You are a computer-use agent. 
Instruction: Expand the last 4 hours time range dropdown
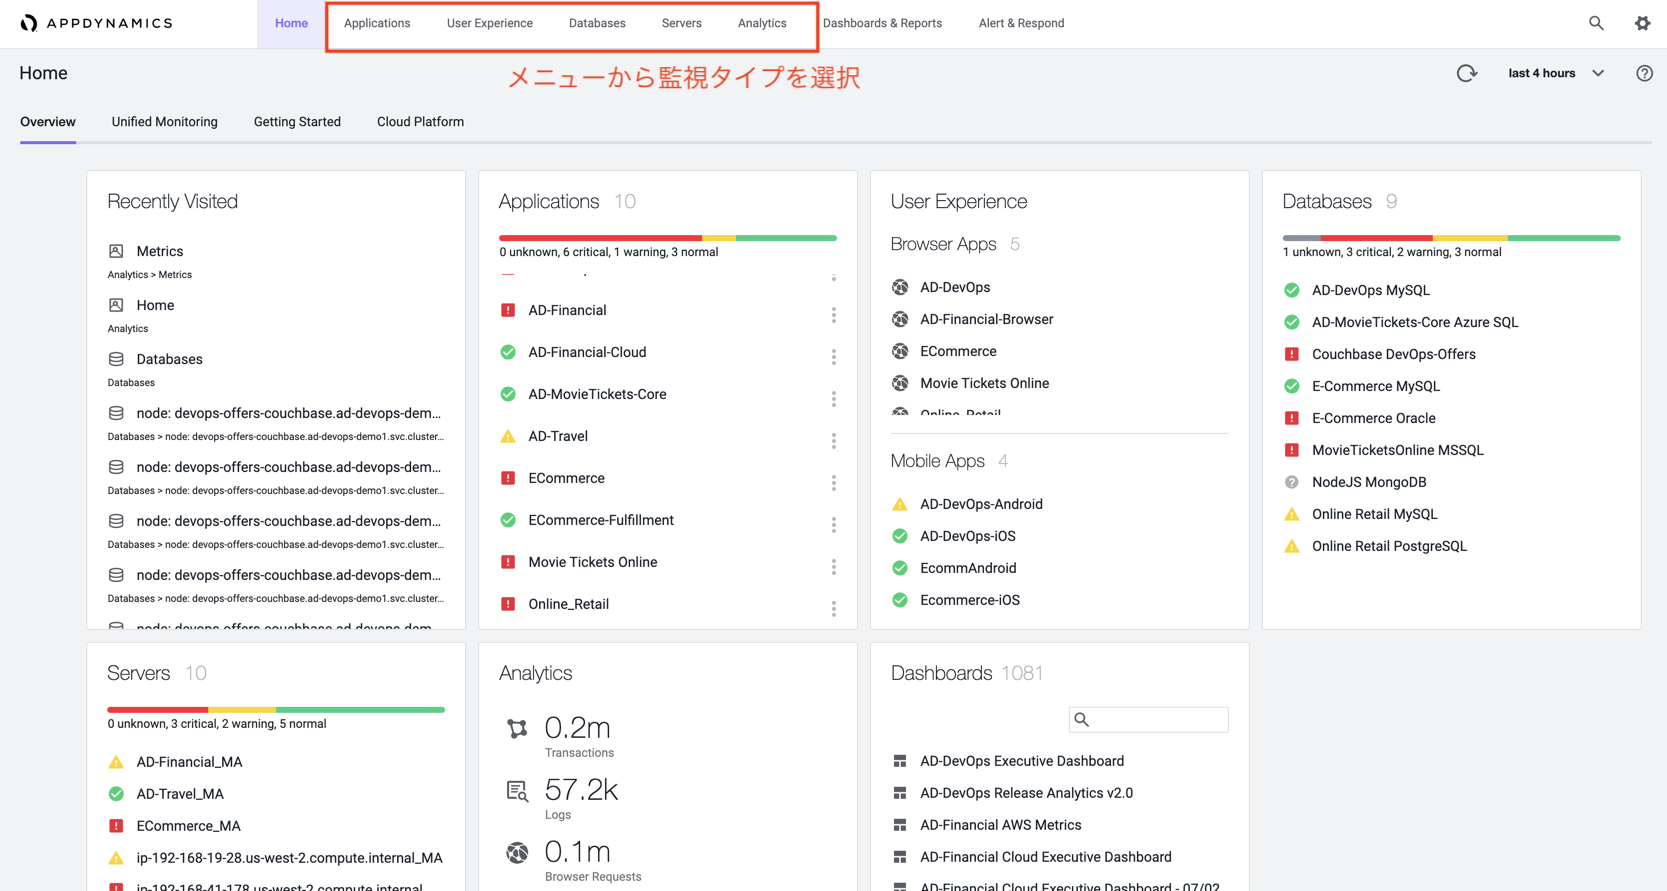[1556, 73]
